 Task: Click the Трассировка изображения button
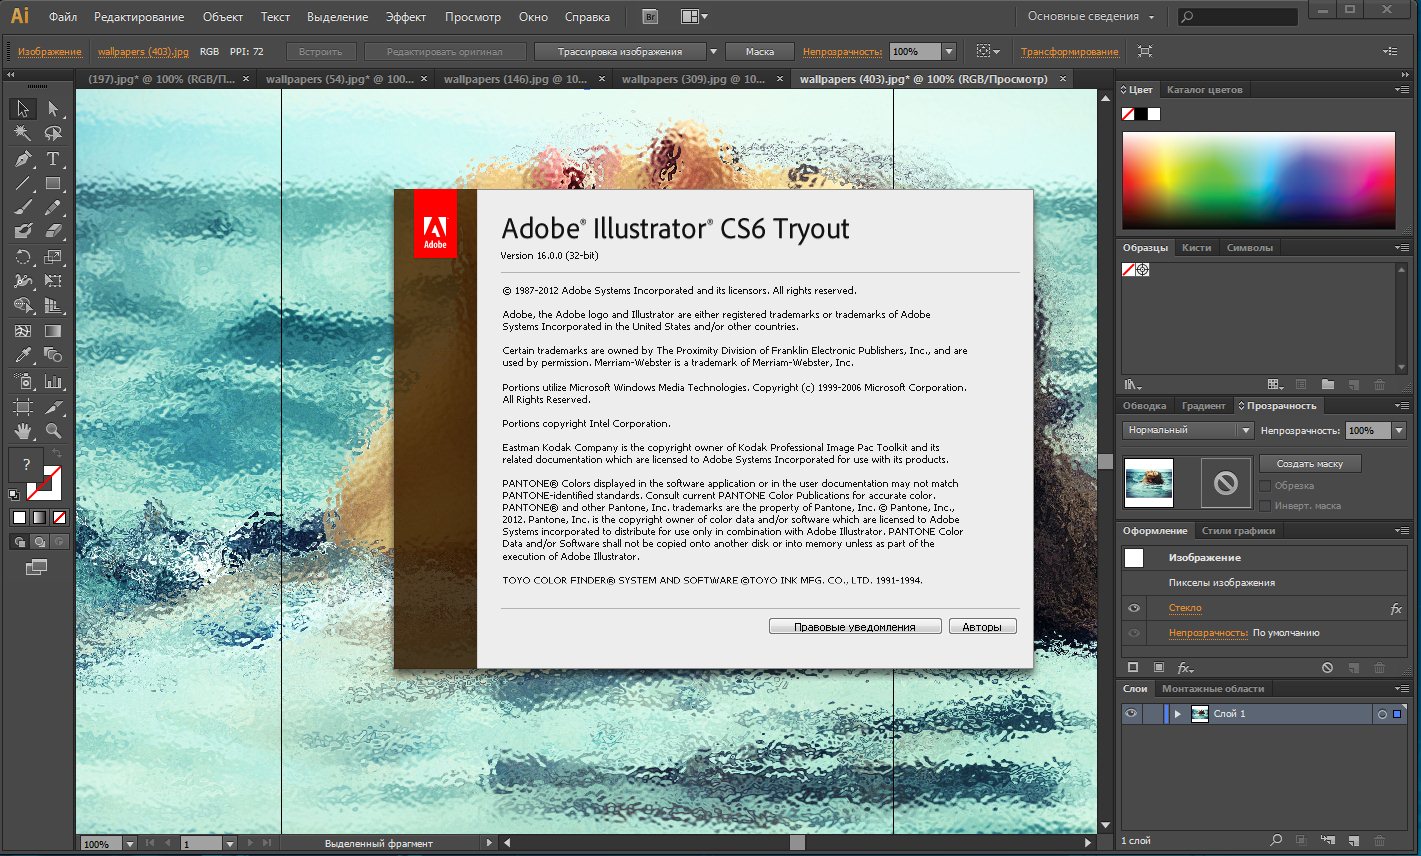point(620,51)
